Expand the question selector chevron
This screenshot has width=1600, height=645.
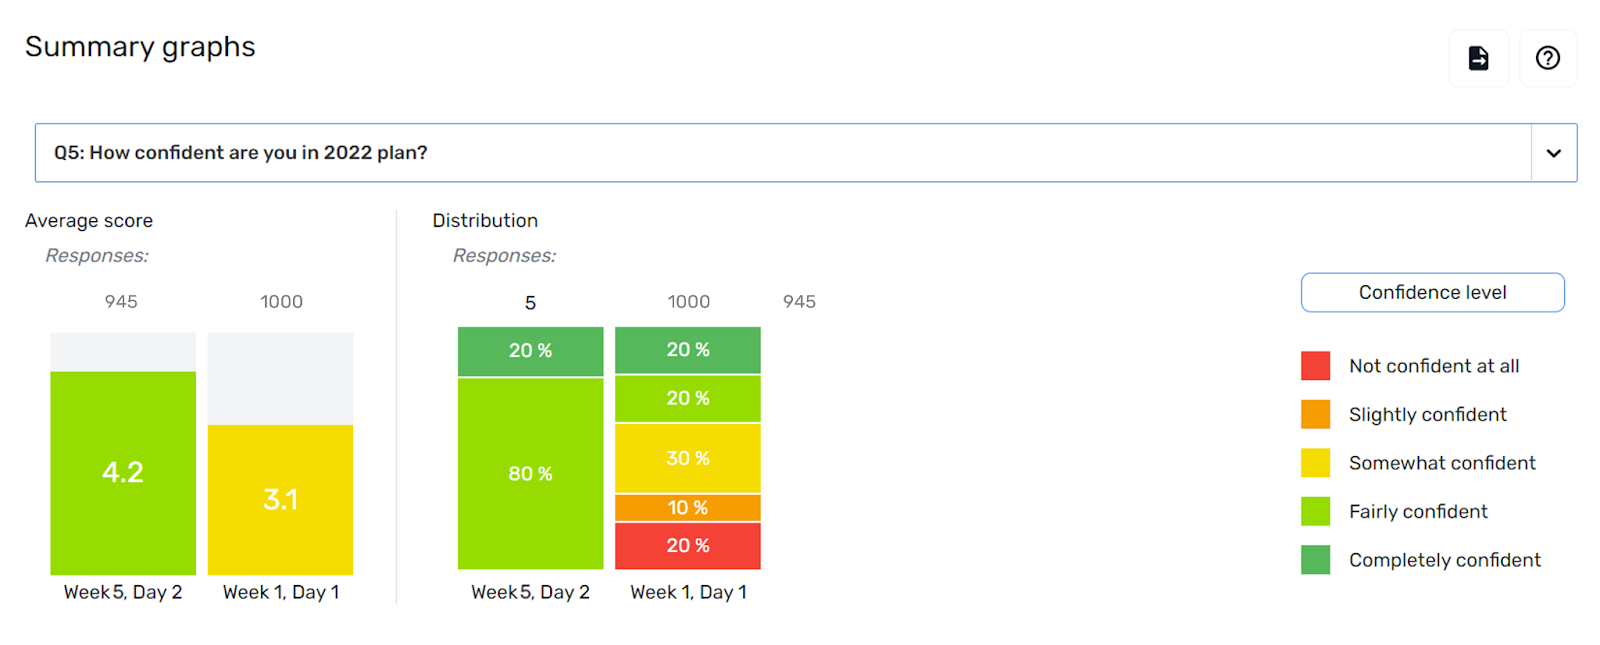(x=1553, y=153)
